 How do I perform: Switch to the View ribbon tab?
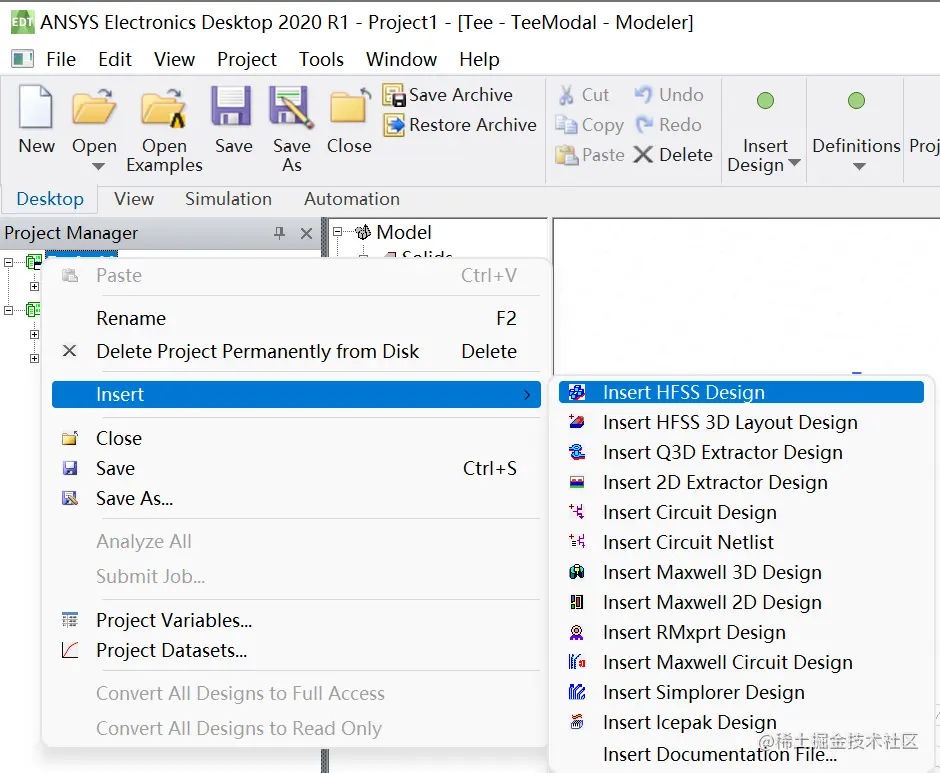coord(134,198)
